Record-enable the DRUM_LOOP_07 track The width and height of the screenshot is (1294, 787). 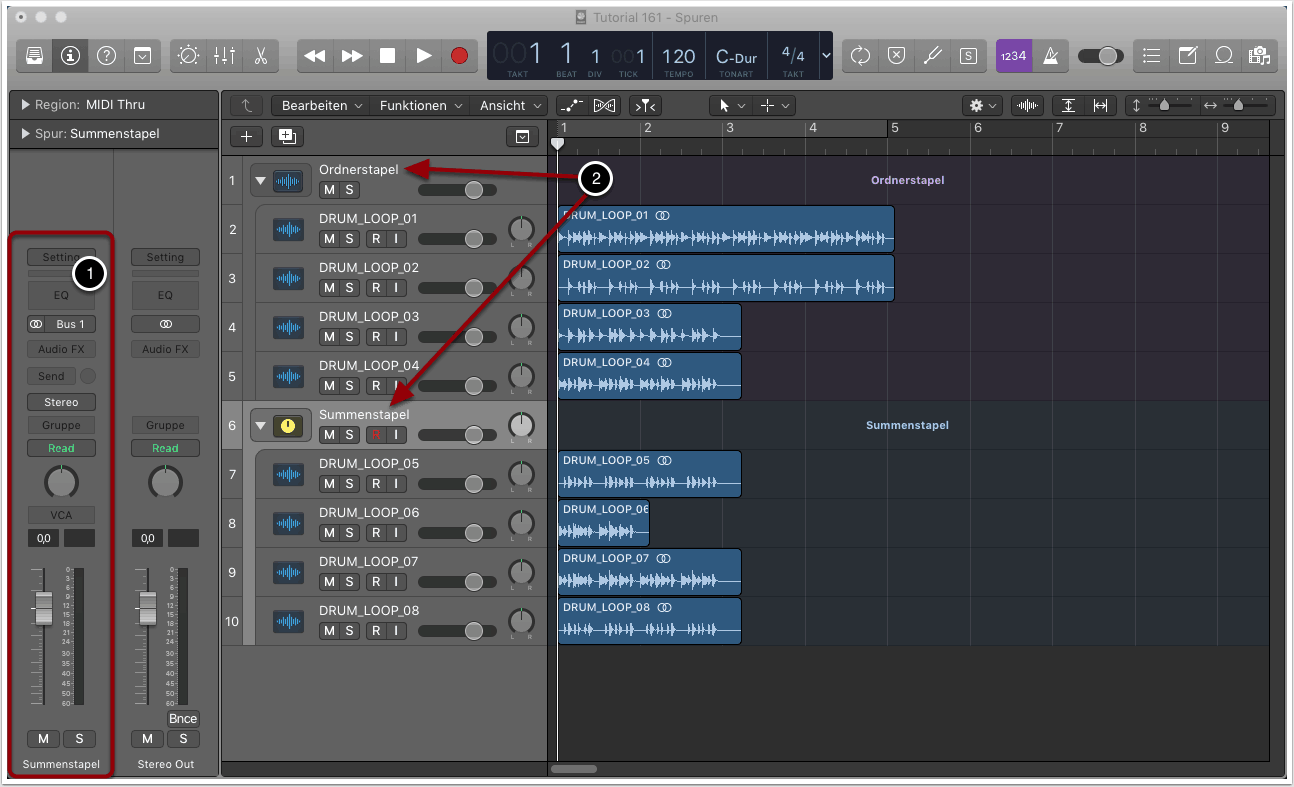coord(375,582)
